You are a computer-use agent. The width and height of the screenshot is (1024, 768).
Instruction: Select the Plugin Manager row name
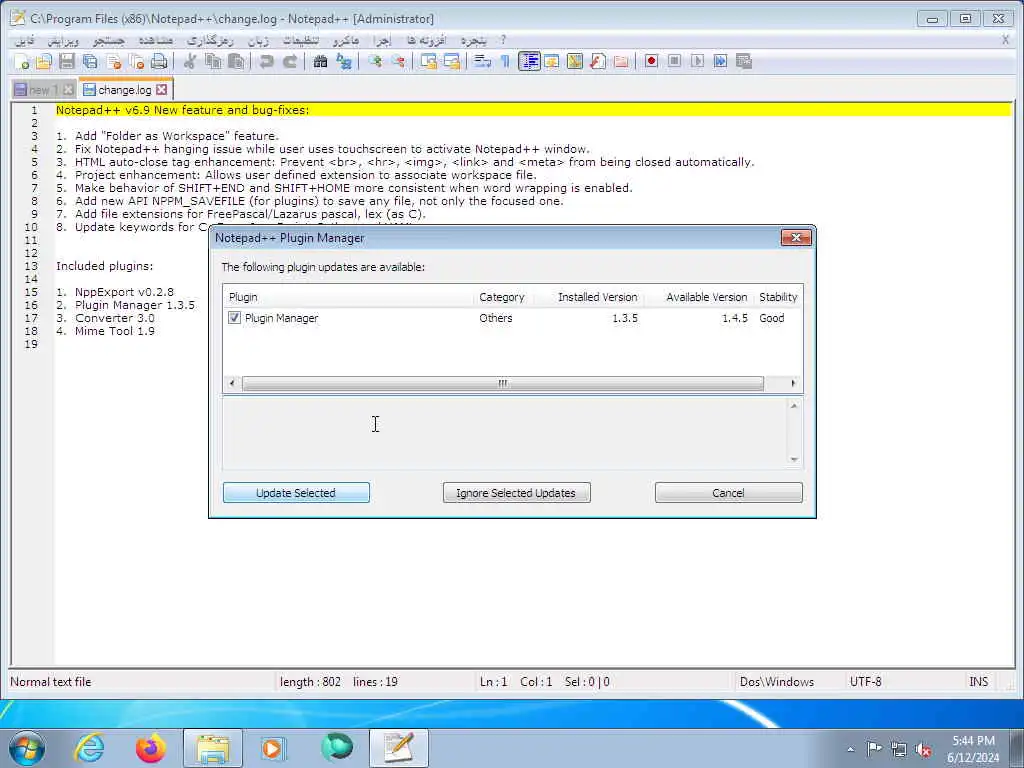(281, 318)
